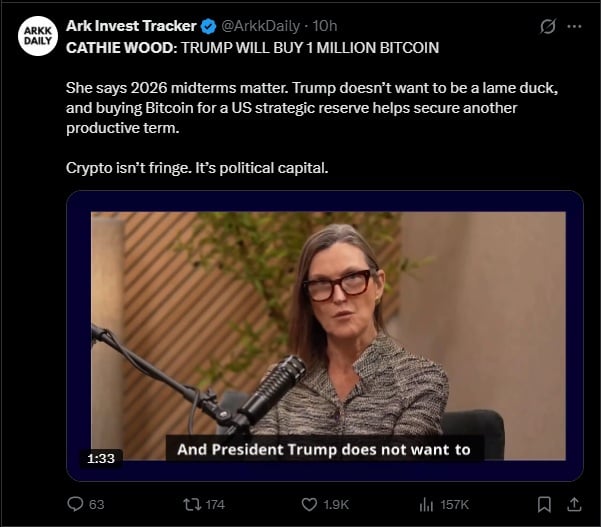The width and height of the screenshot is (601, 527).
Task: Click the reply speech bubble icon
Action: [75, 504]
